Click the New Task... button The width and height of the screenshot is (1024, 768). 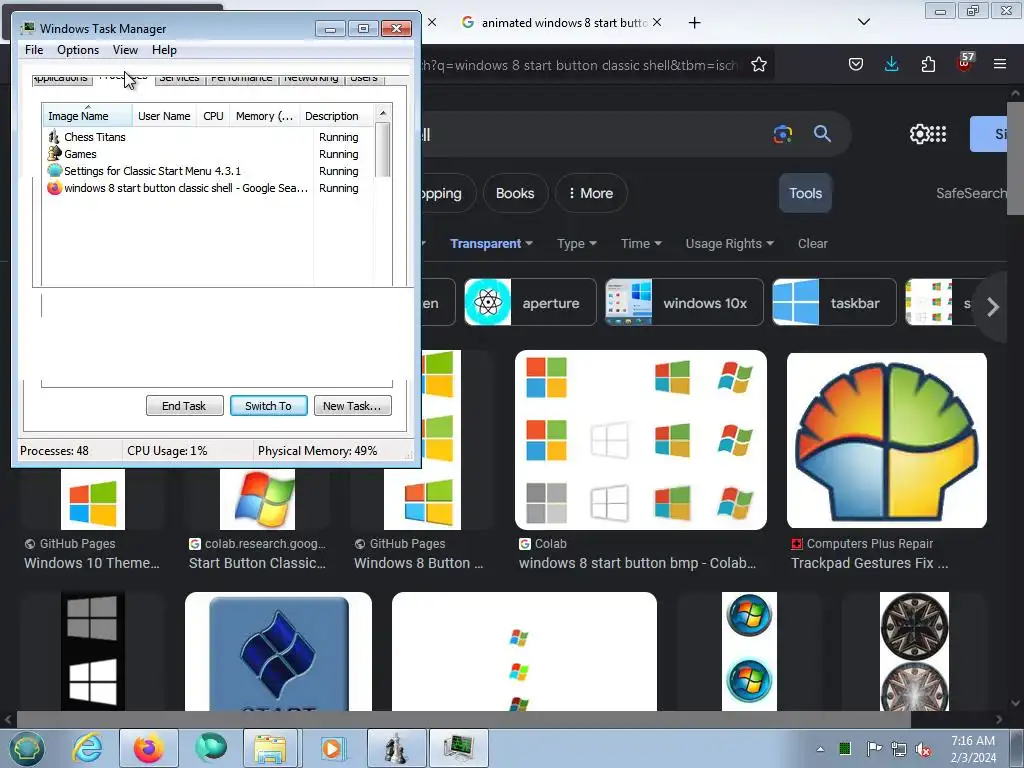352,406
